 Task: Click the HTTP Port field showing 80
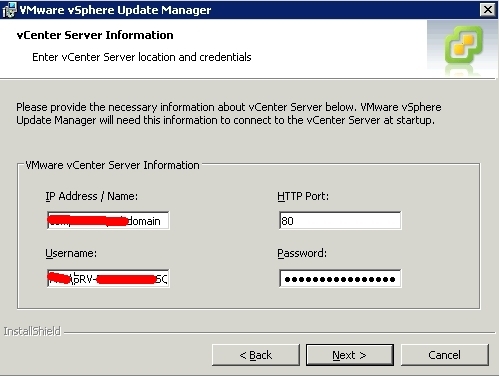(340, 220)
